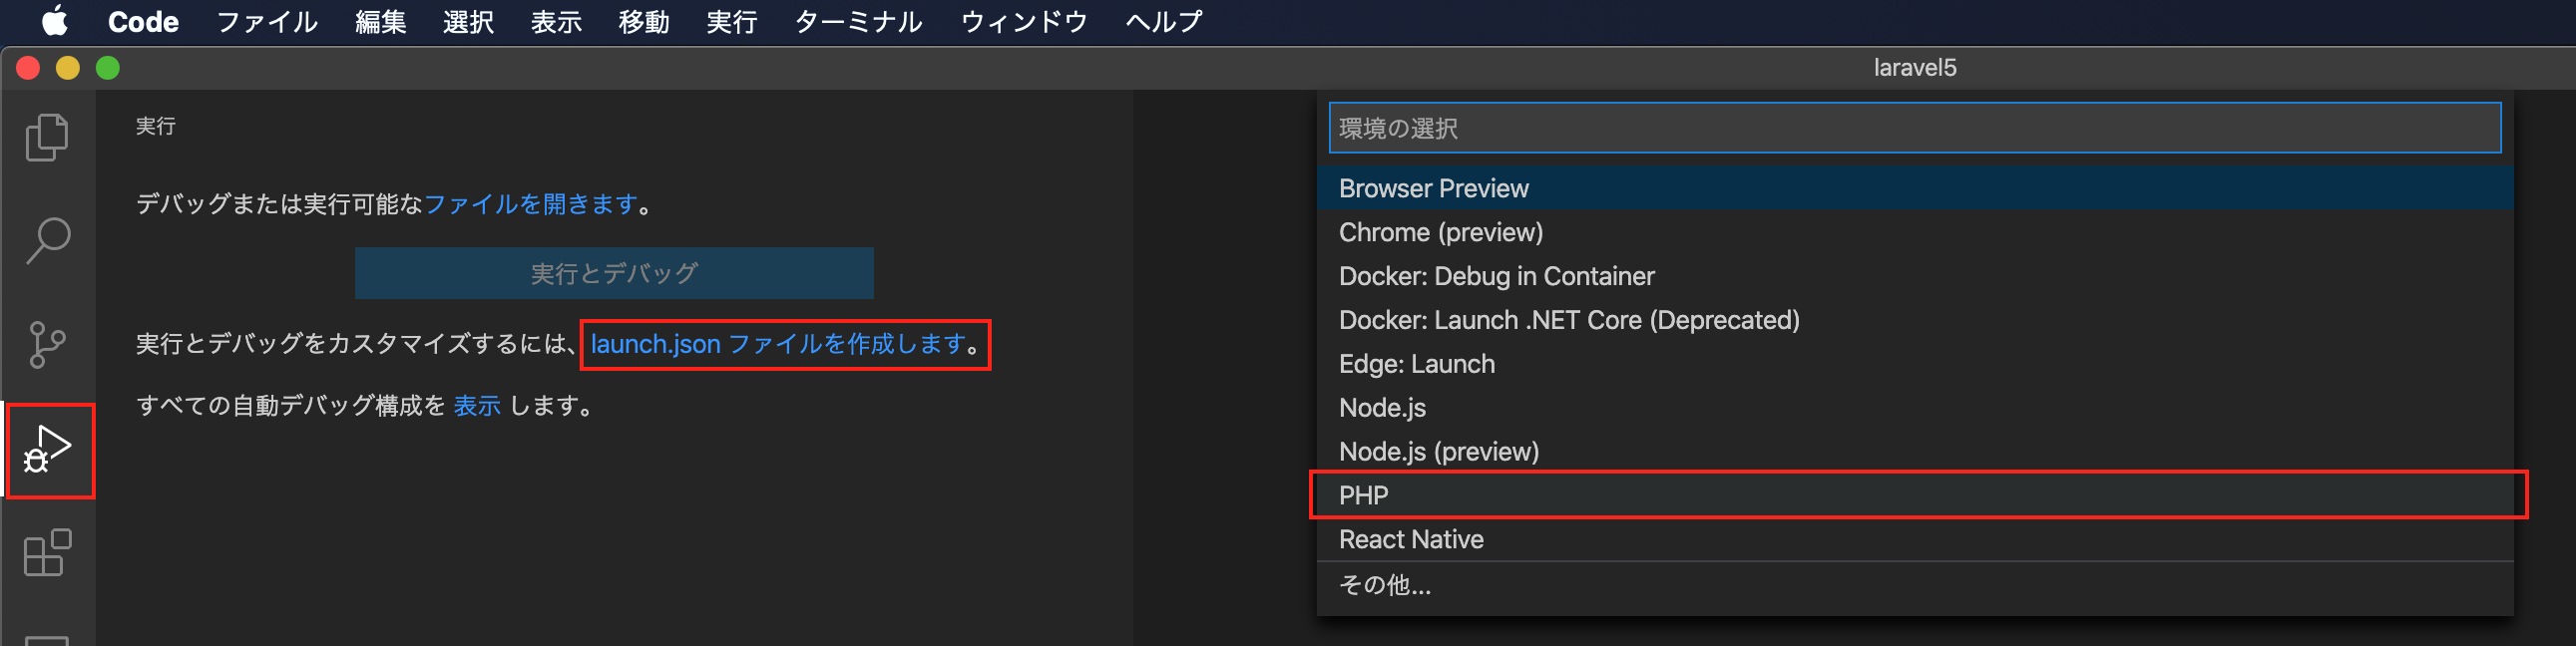This screenshot has width=2576, height=646.
Task: Open the 選択 menu
Action: (x=468, y=21)
